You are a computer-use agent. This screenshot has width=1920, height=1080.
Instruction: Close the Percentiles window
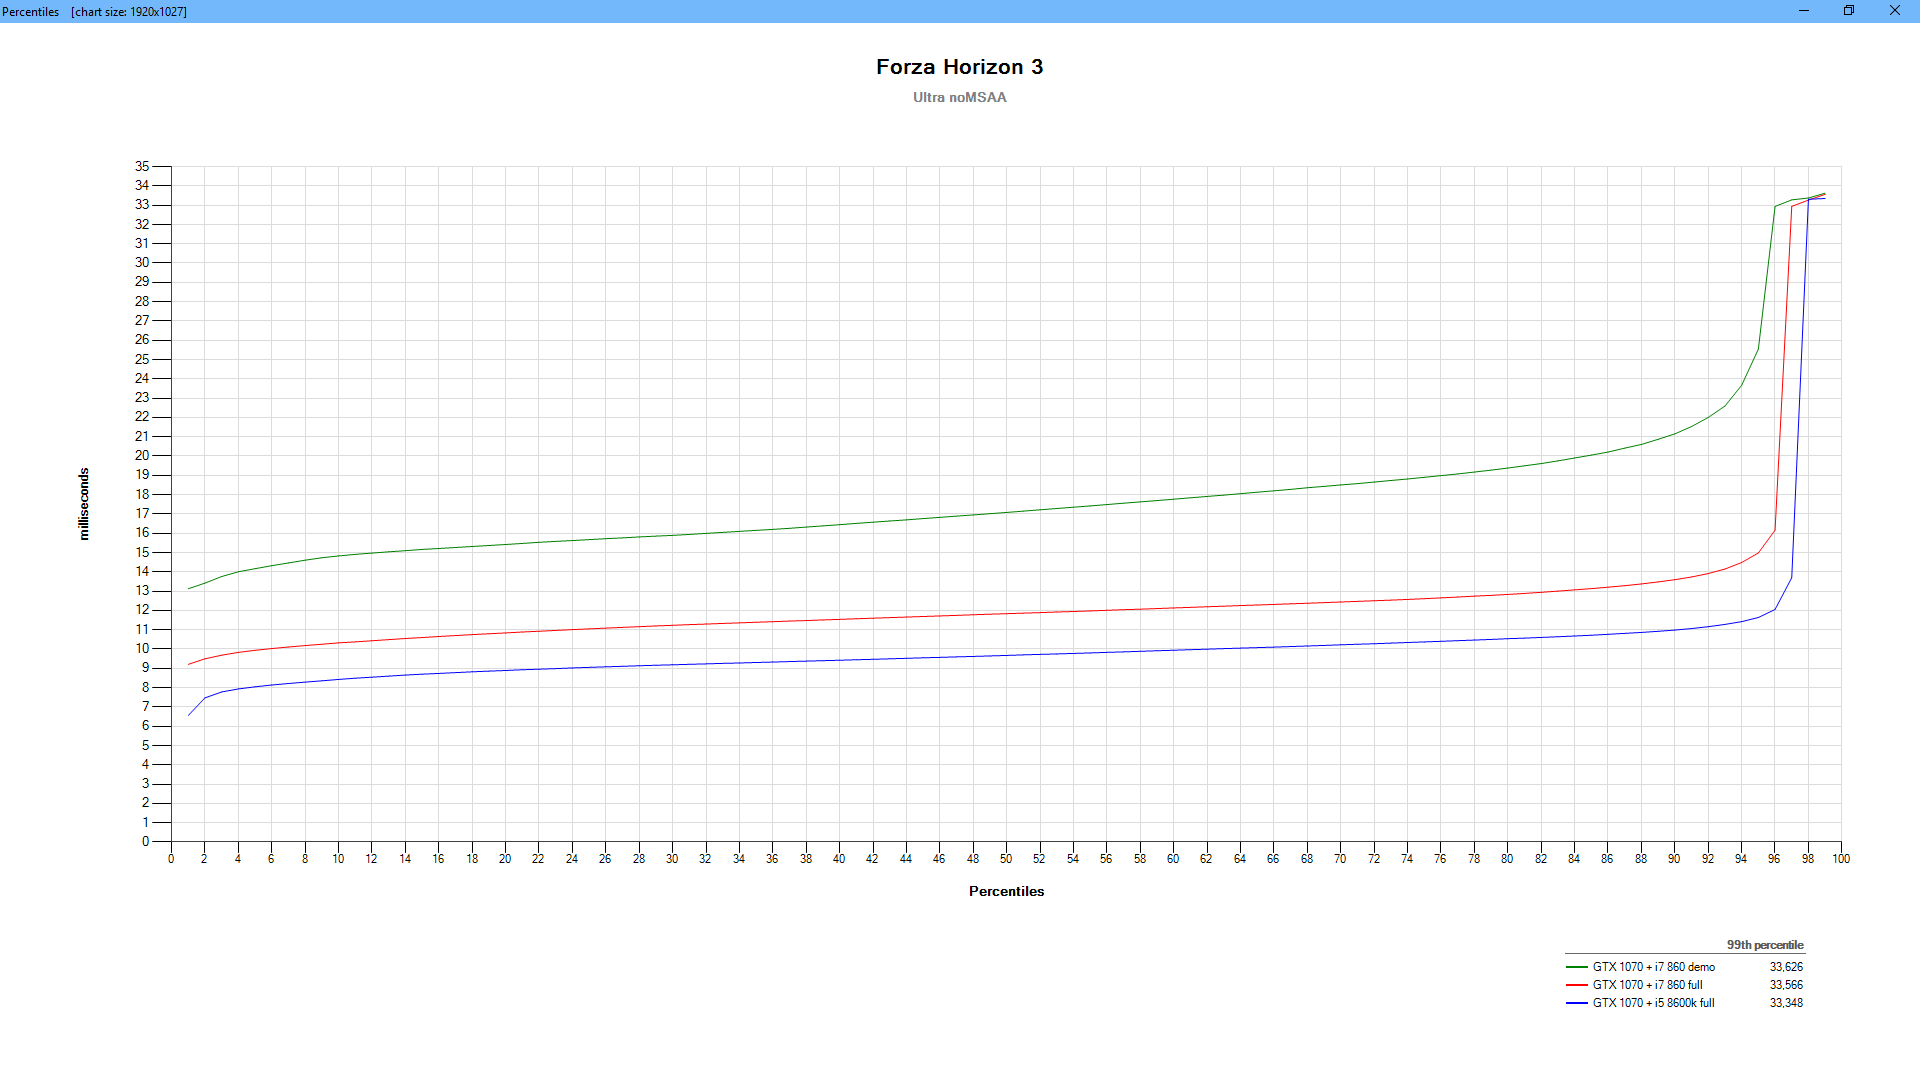click(x=1895, y=11)
